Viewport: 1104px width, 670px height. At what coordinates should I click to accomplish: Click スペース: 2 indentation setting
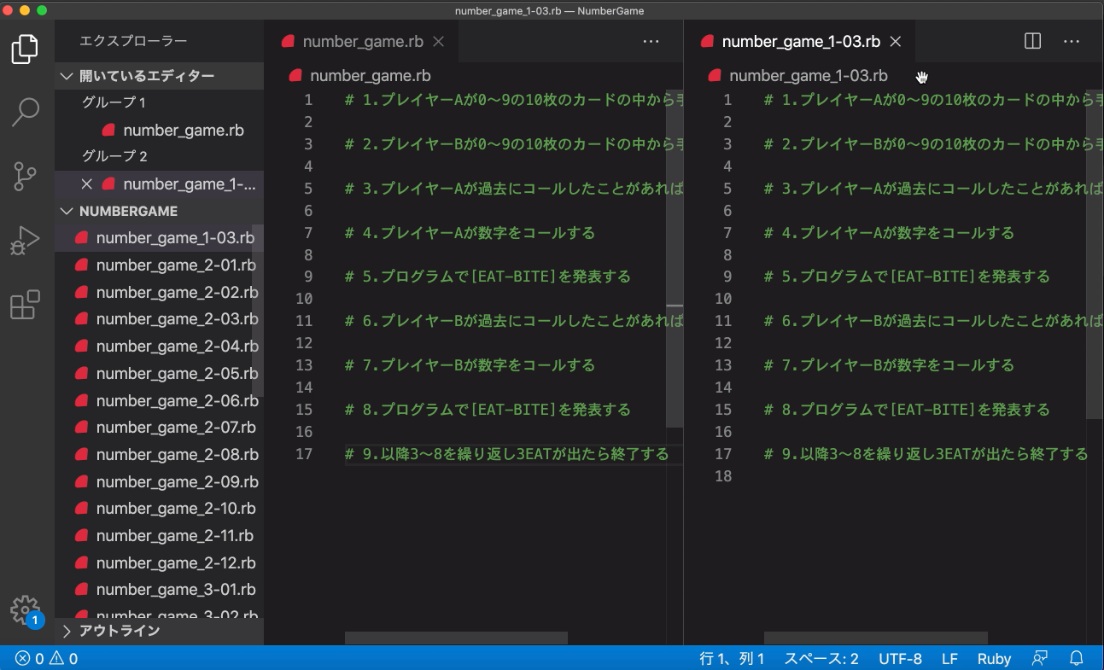(x=821, y=659)
